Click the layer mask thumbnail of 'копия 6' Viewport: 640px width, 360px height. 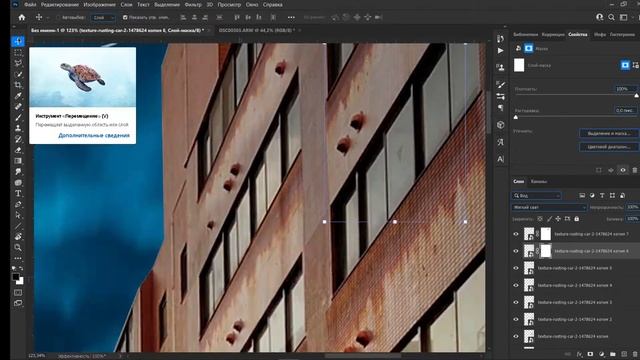coord(546,251)
